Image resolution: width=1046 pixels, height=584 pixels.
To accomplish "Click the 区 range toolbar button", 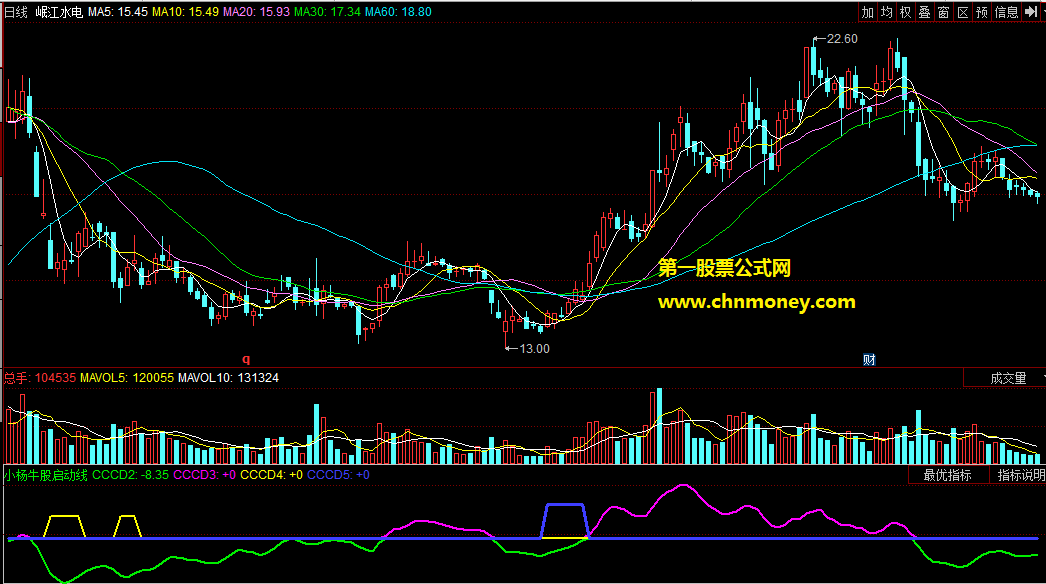I will click(x=963, y=12).
